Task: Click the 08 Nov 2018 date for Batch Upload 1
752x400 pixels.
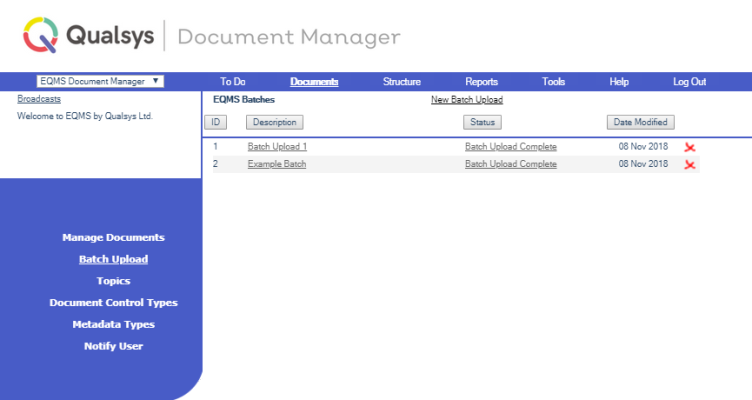Action: click(x=643, y=146)
